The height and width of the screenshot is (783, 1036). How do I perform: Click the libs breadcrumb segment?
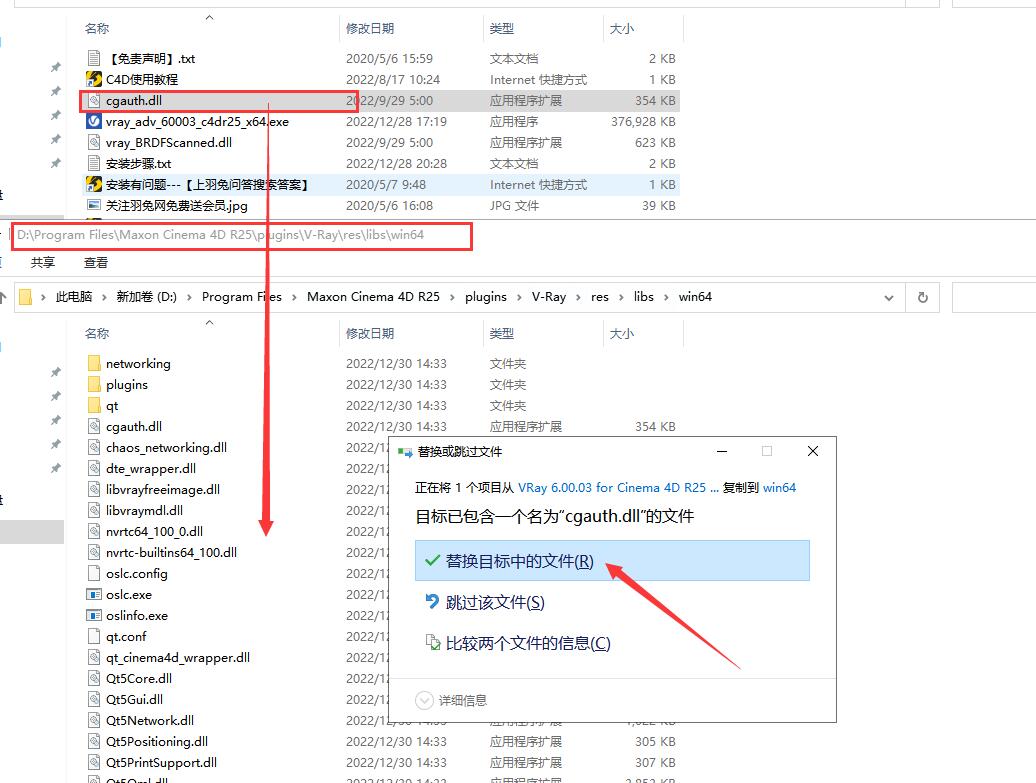pyautogui.click(x=644, y=297)
